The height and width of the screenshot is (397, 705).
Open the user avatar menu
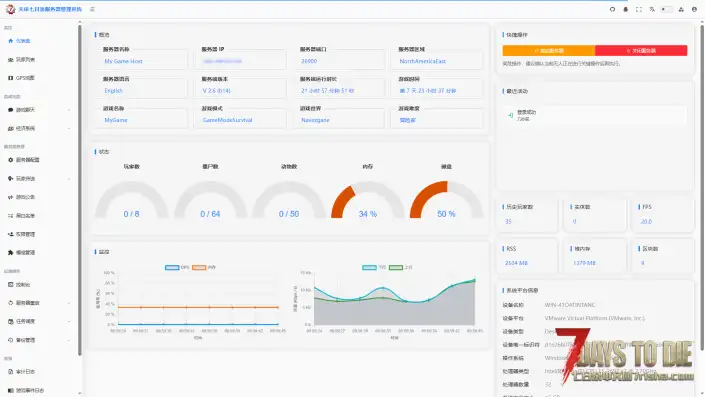[x=694, y=9]
